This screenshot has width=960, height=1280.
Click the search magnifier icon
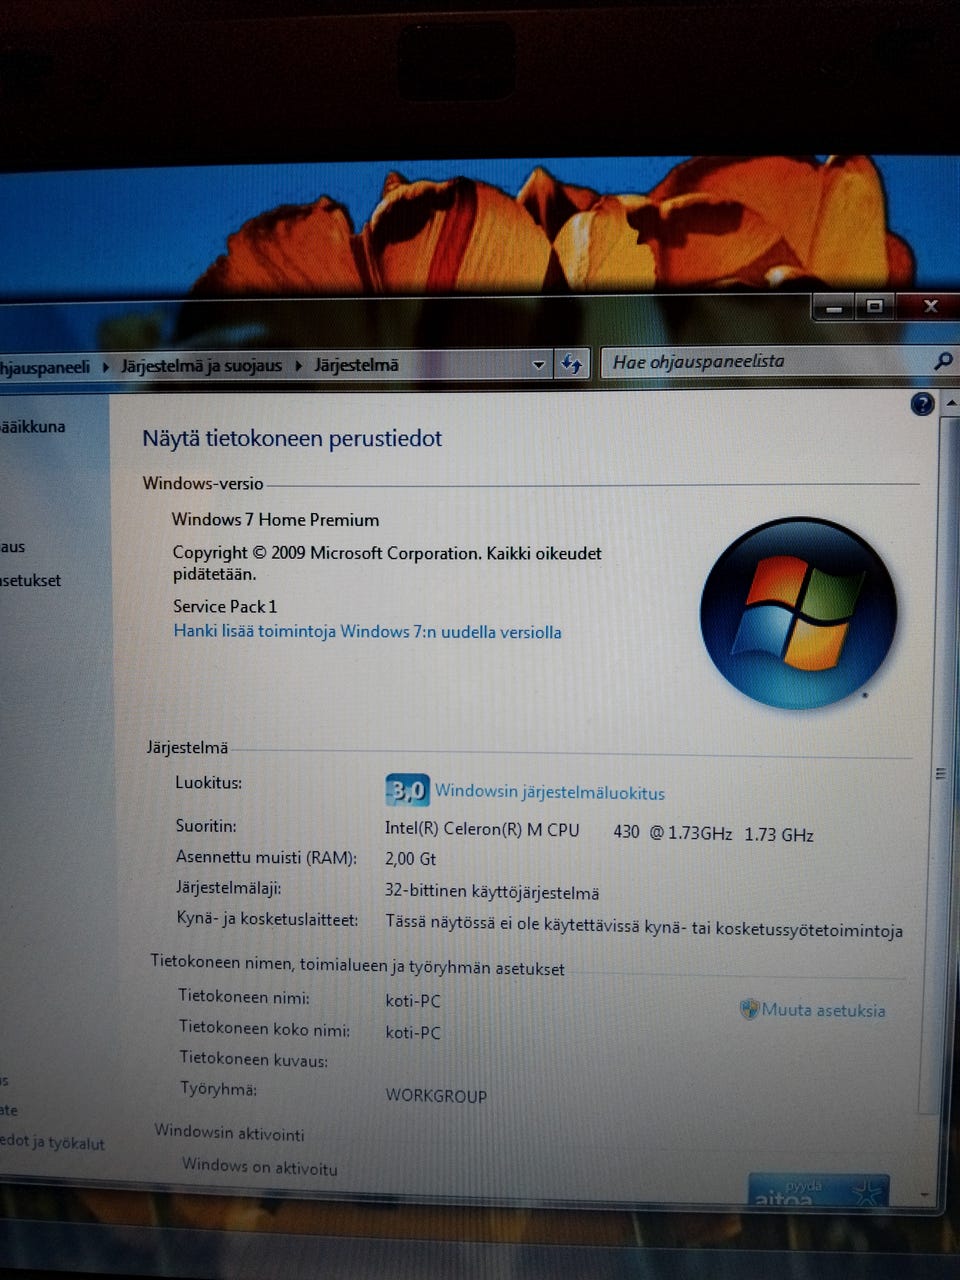tap(942, 361)
